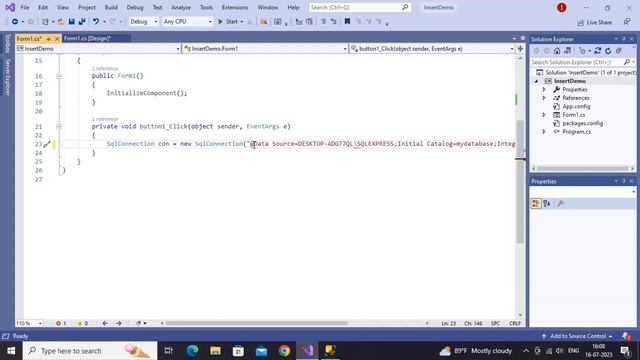Click the Home icon in Solution Explorer
Screen dimensions: 640x360
557,51
